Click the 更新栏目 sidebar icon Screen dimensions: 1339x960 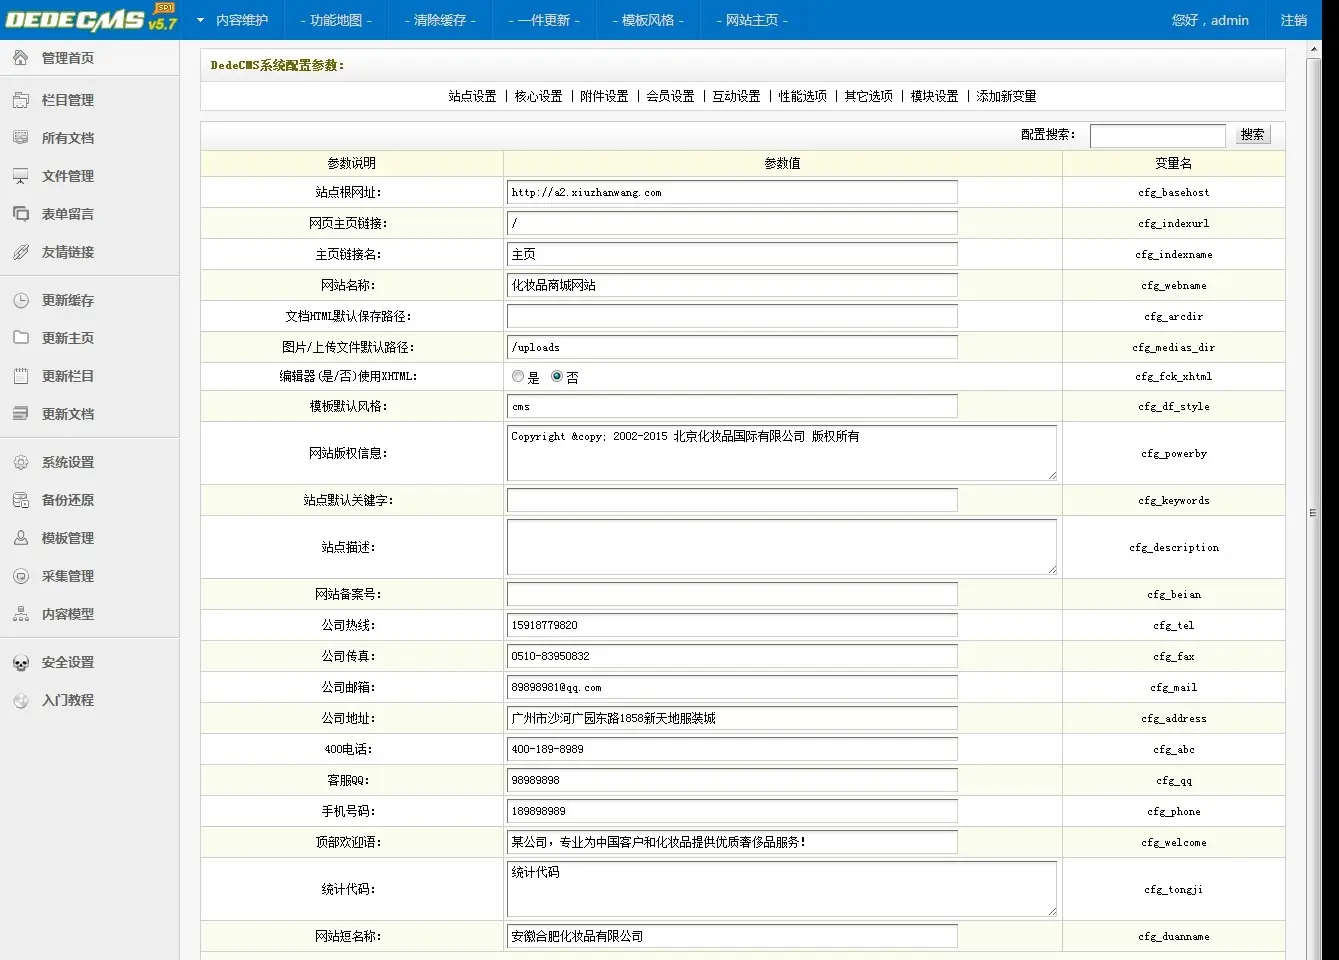[x=20, y=376]
